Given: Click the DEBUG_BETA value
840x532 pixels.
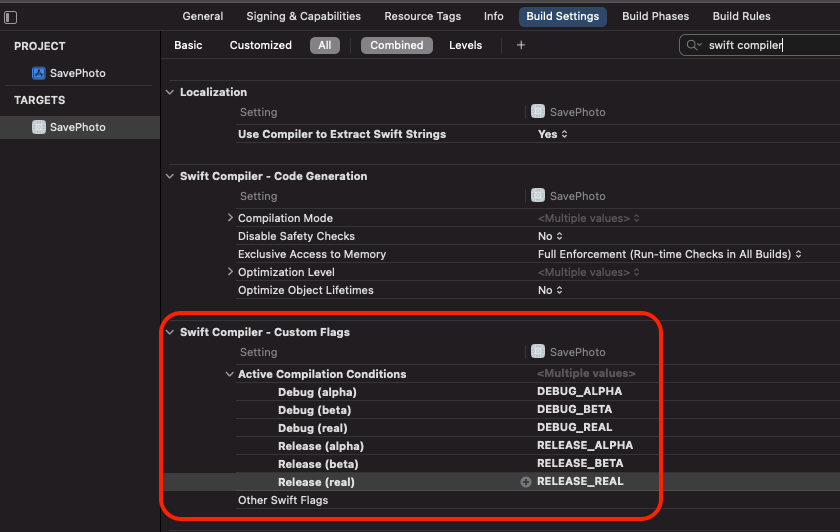Looking at the screenshot, I should pyautogui.click(x=574, y=409).
